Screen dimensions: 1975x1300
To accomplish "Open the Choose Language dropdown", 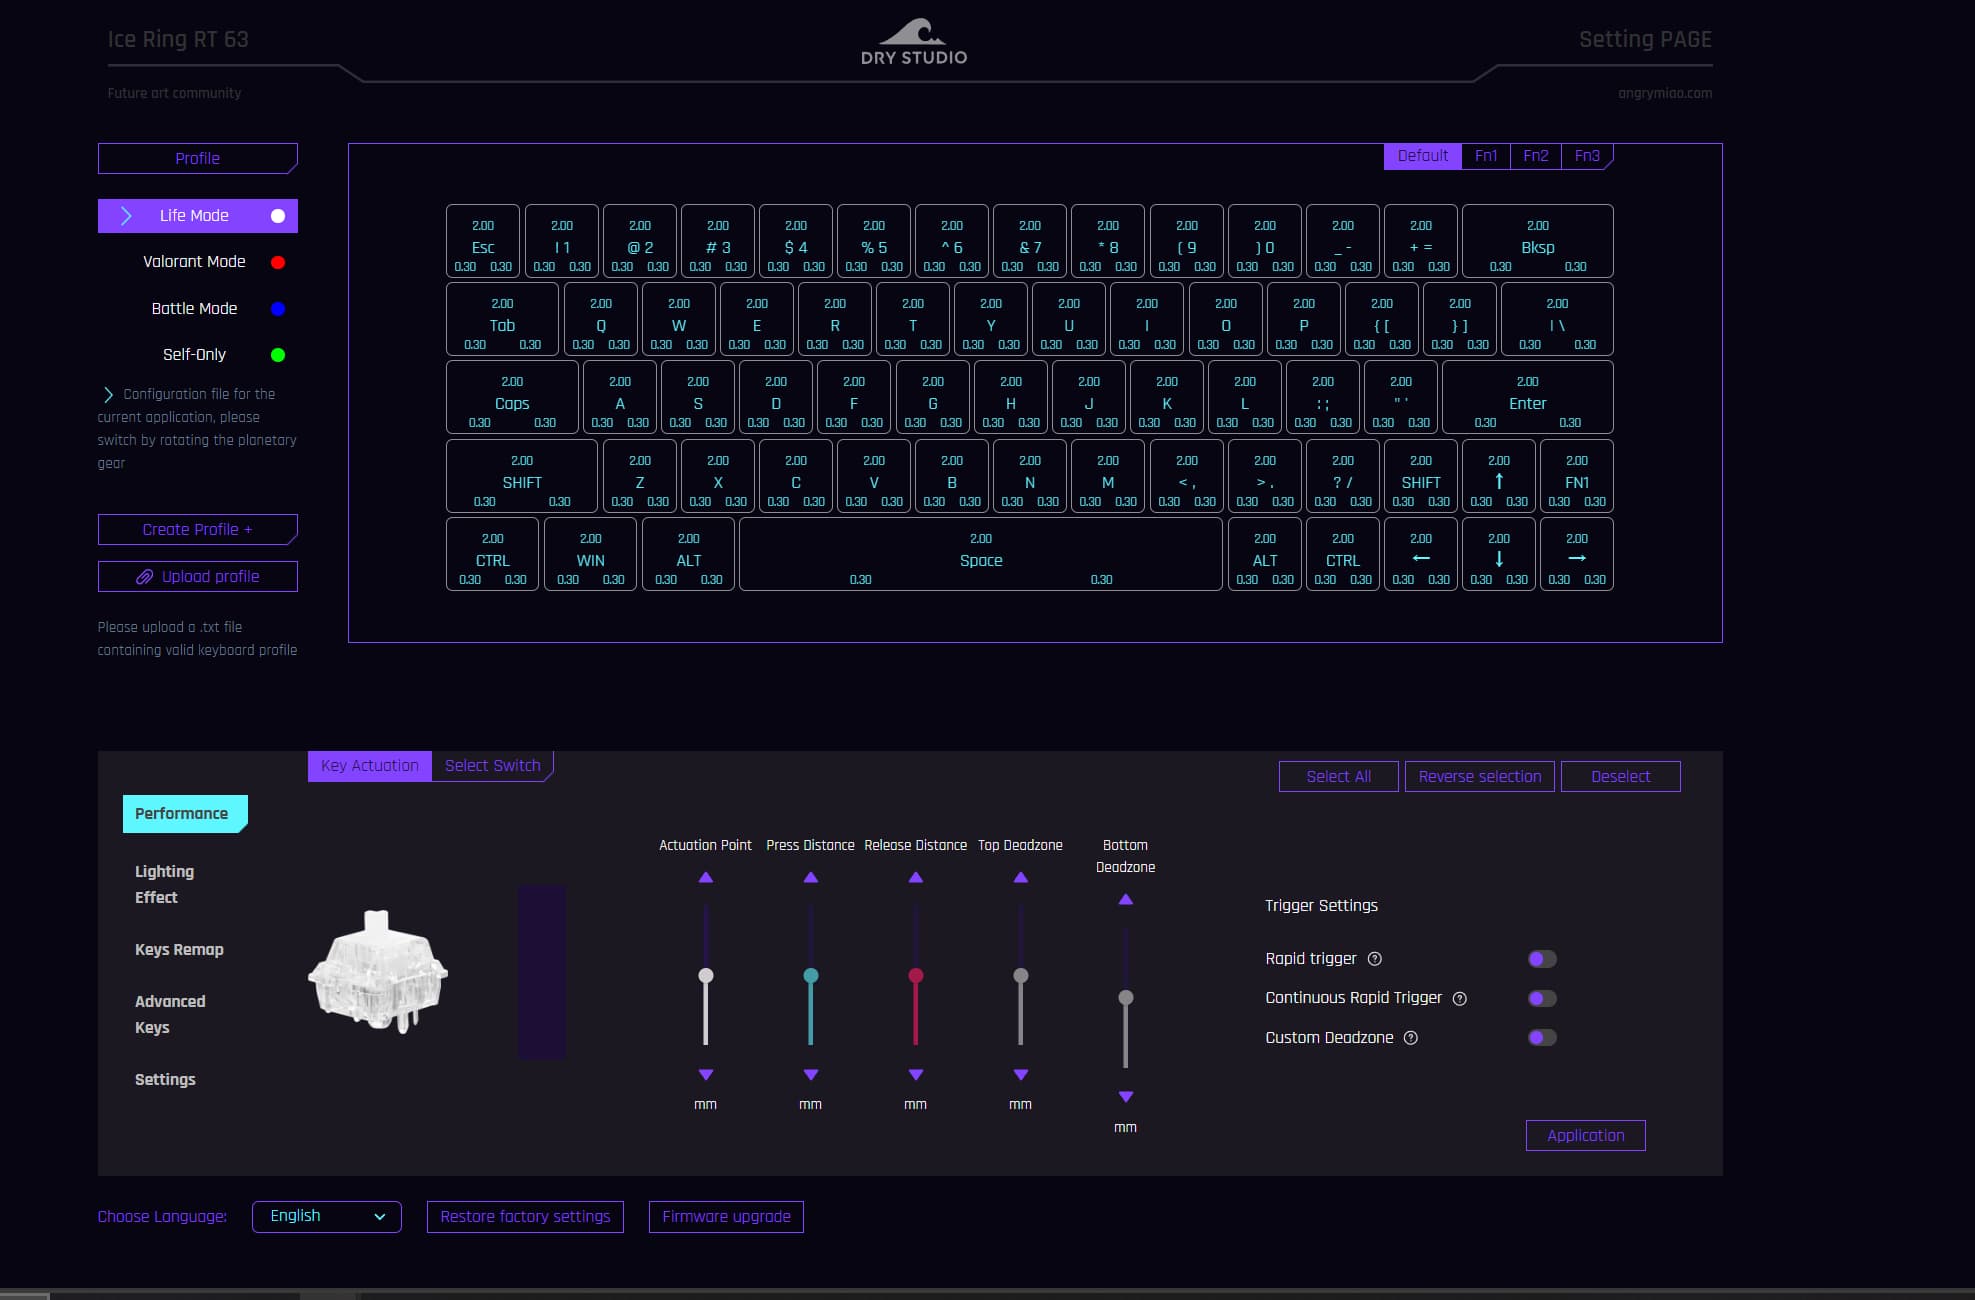I will 327,1217.
